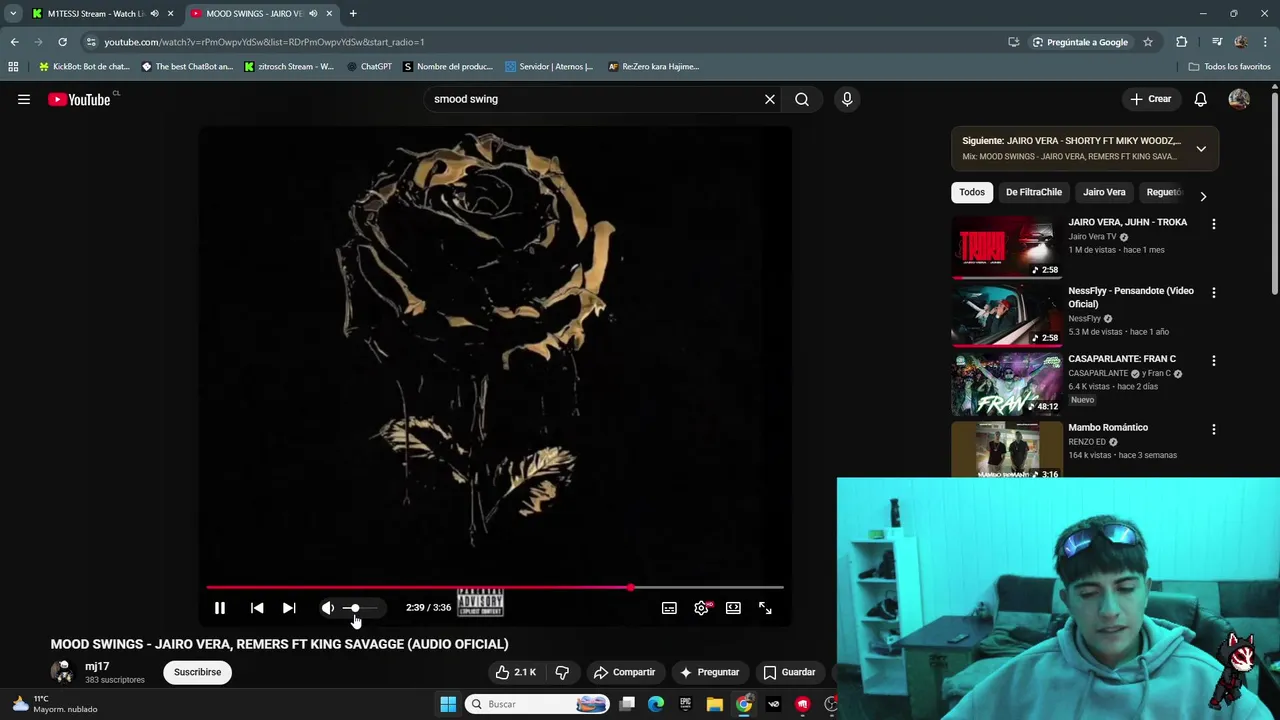Enter fullscreen mode
The image size is (1280, 720).
coord(765,608)
